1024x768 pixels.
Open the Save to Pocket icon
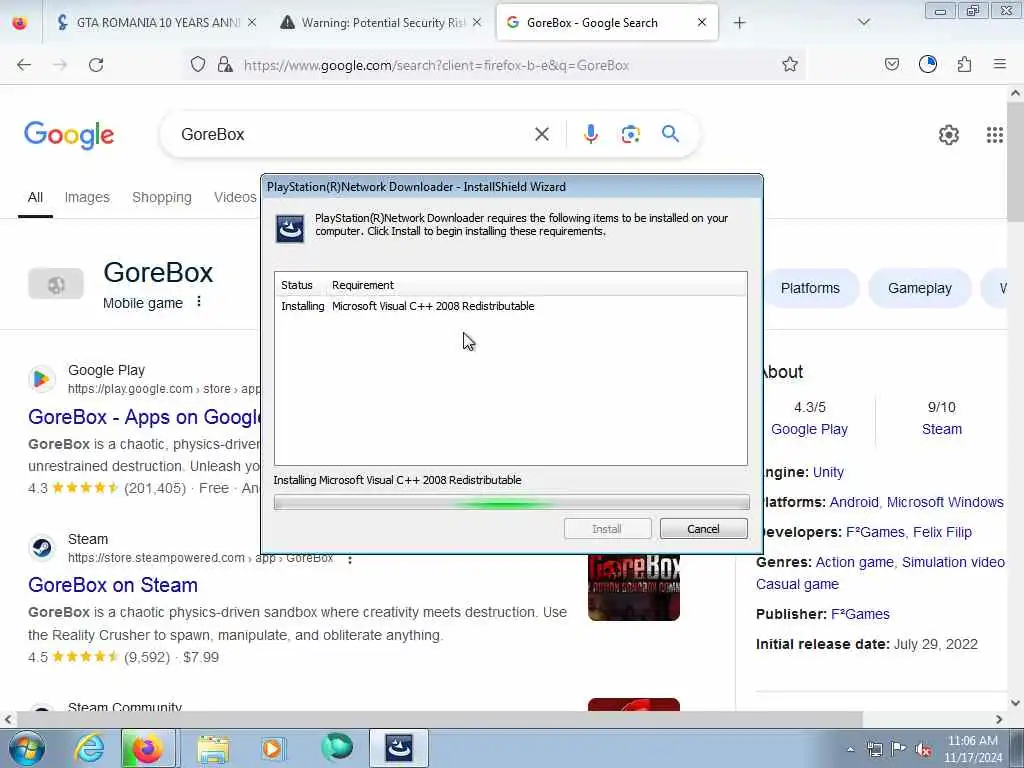tap(891, 64)
